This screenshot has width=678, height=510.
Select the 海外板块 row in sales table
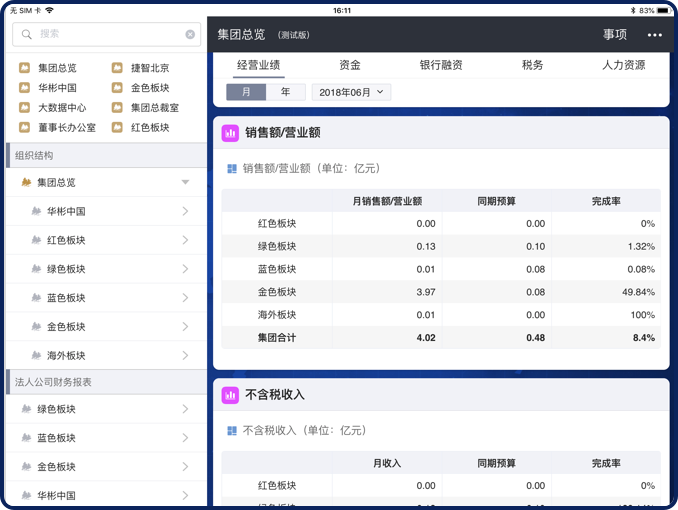(x=441, y=315)
